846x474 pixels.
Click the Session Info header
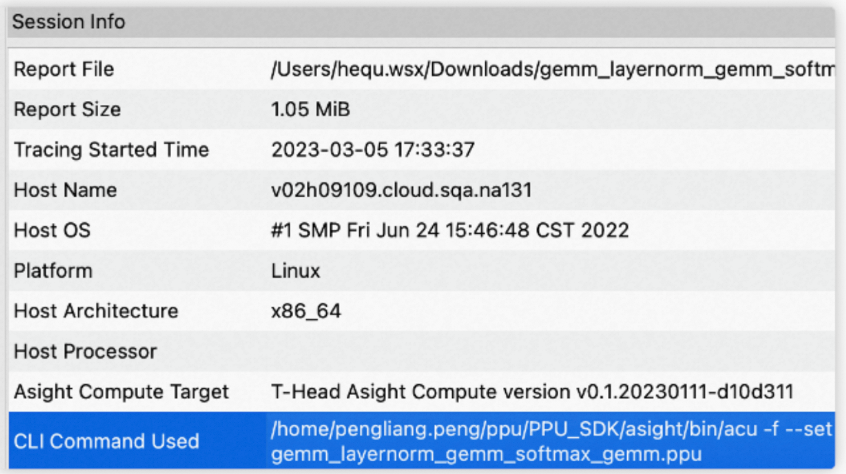[x=69, y=21]
